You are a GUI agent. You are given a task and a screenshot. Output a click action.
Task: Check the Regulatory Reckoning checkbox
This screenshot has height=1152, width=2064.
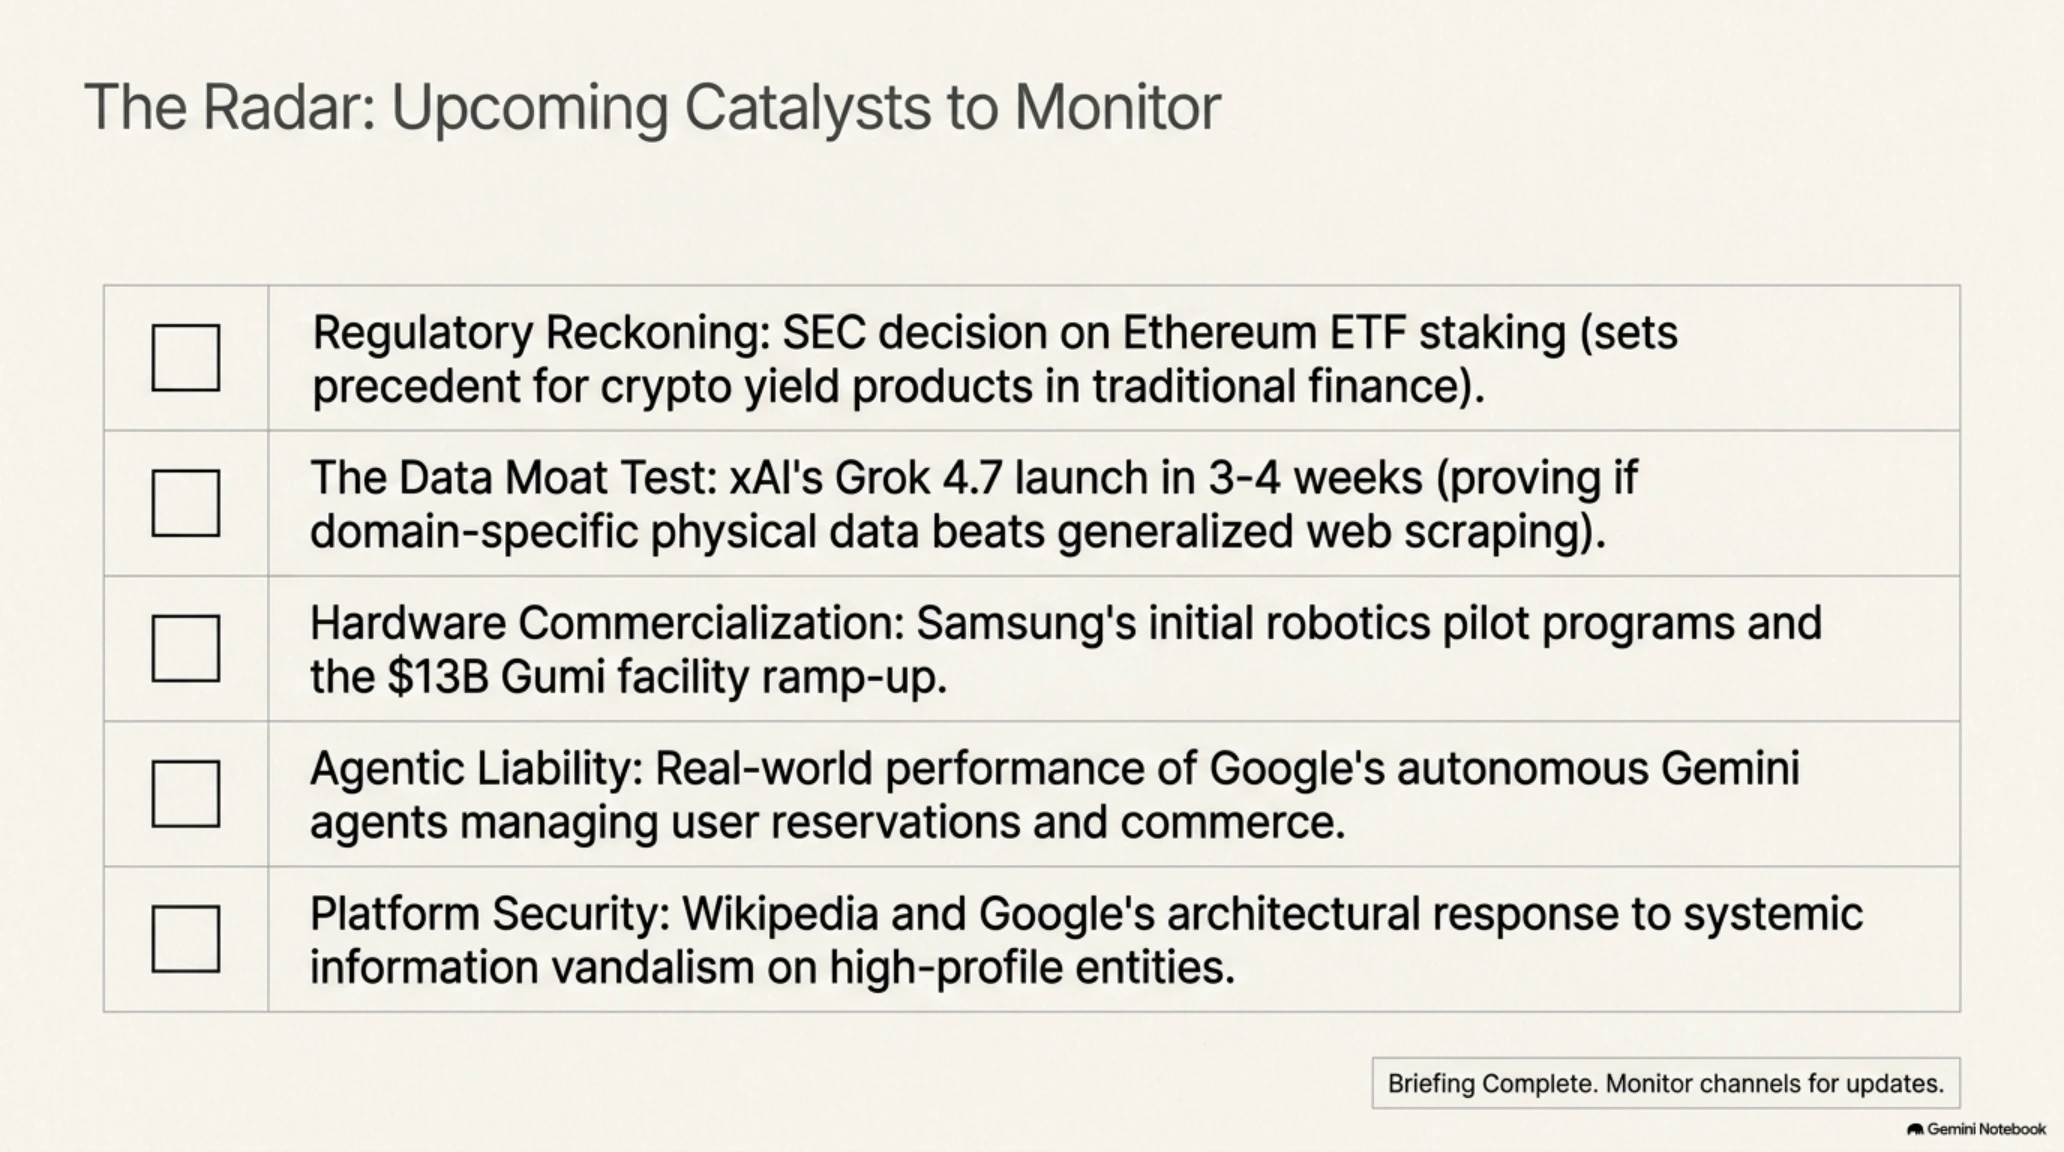pyautogui.click(x=186, y=357)
